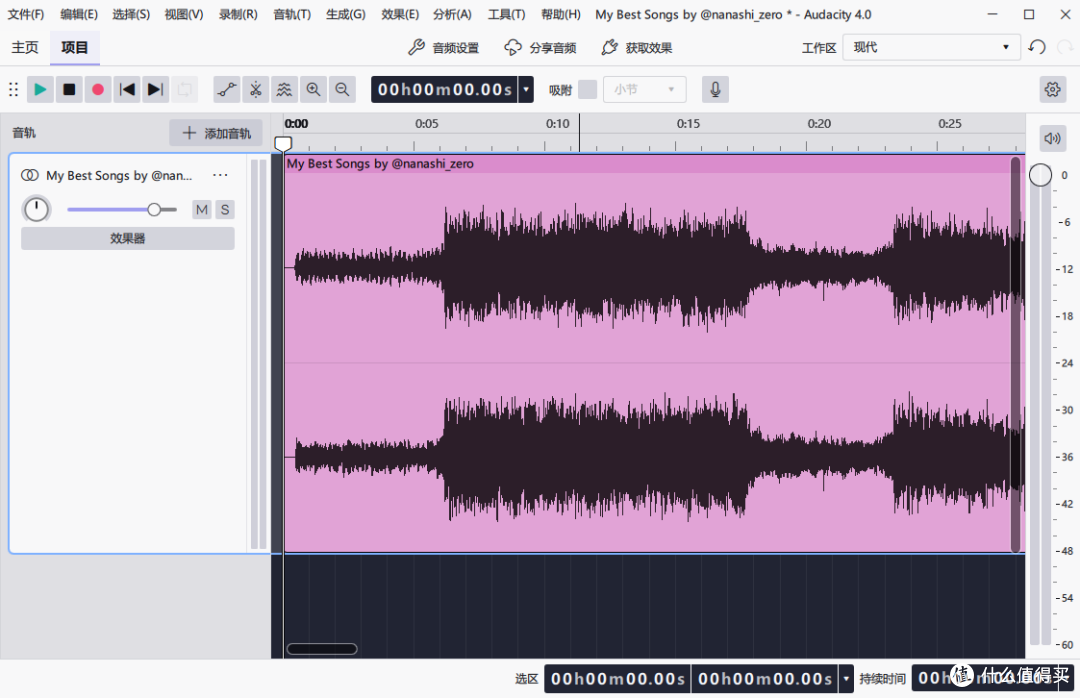Open the 文件(F) menu

point(25,14)
